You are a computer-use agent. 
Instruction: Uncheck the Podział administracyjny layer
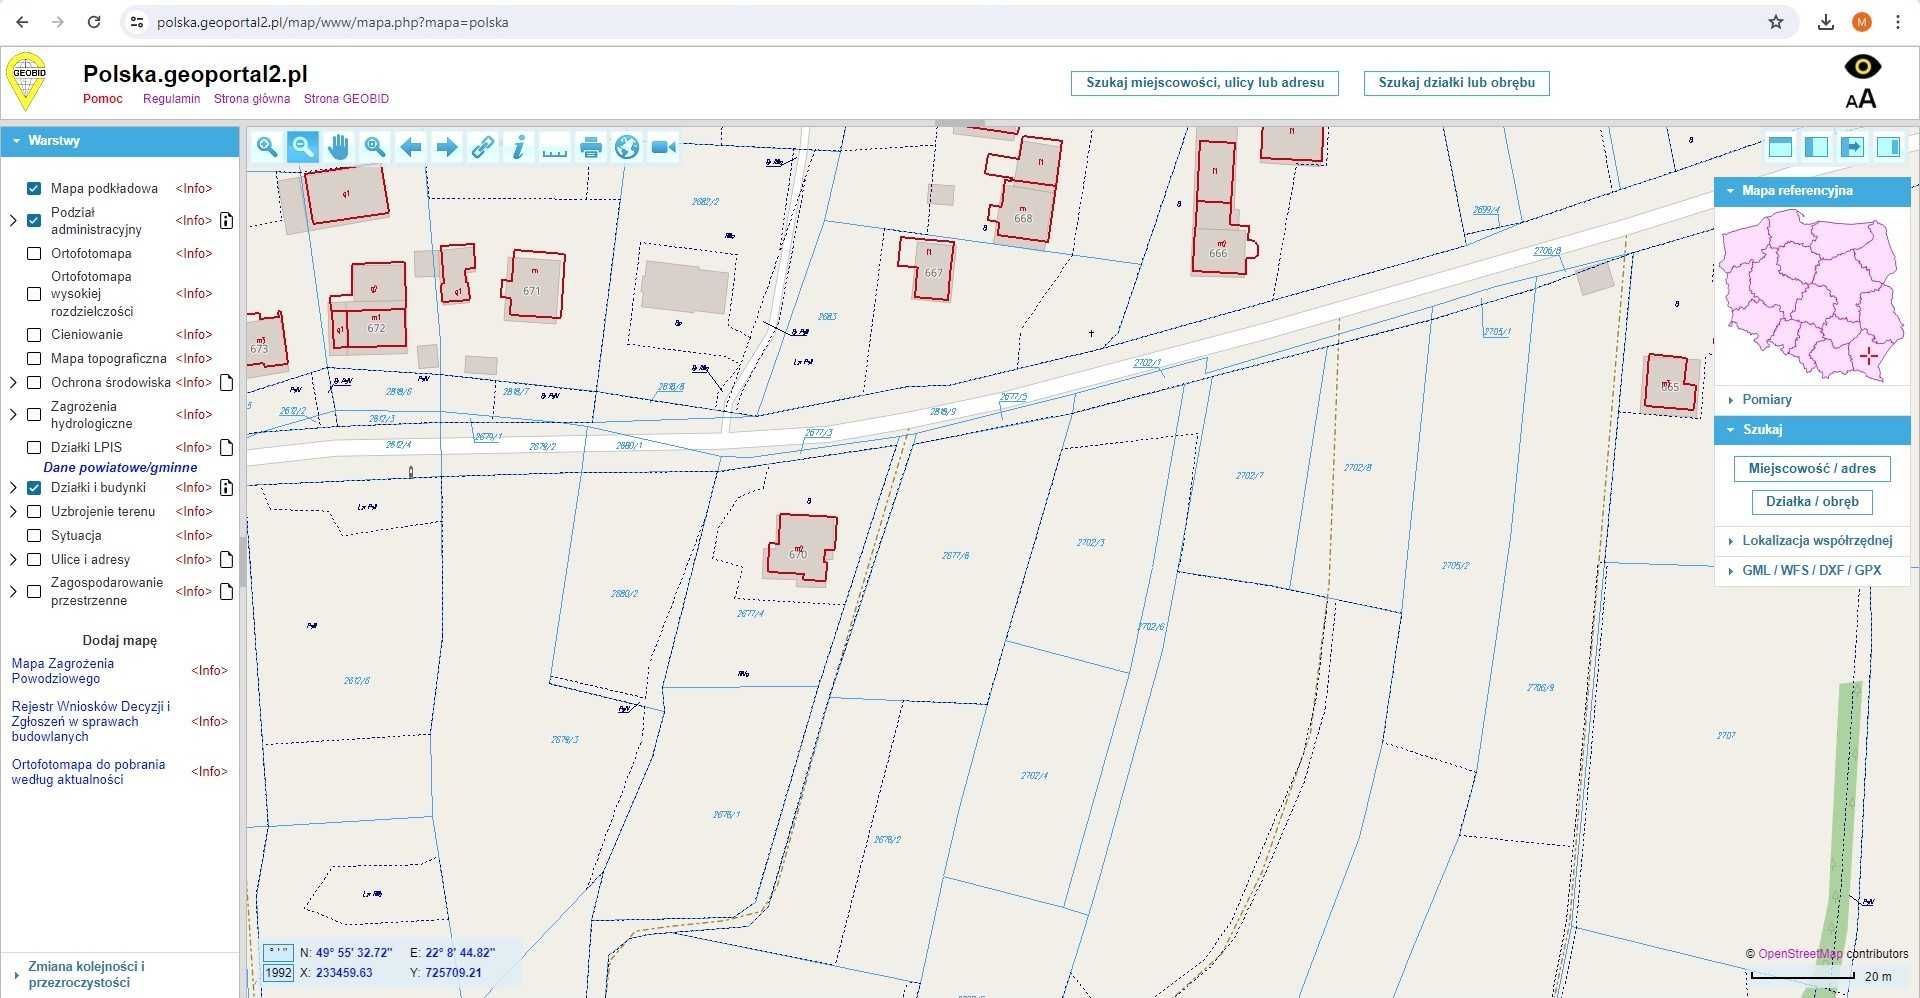coord(34,220)
